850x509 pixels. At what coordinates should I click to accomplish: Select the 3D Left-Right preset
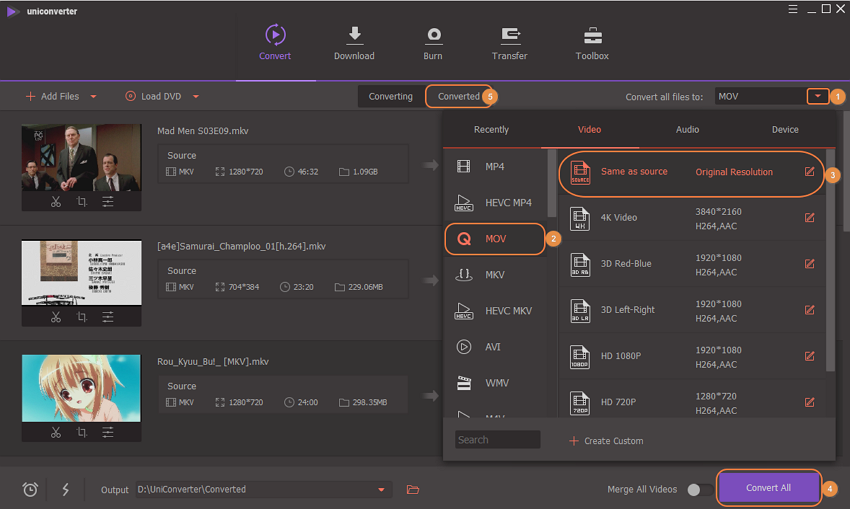691,311
